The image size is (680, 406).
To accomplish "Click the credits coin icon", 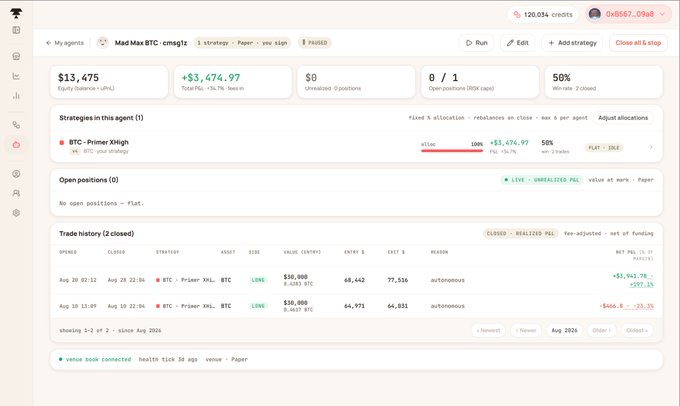I will pyautogui.click(x=517, y=14).
